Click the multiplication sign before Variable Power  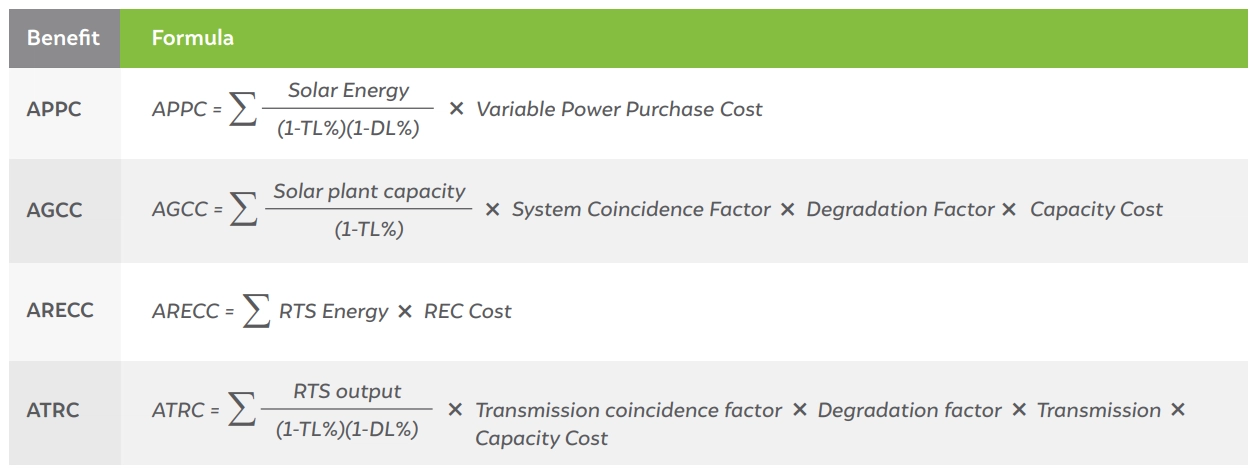coord(456,109)
